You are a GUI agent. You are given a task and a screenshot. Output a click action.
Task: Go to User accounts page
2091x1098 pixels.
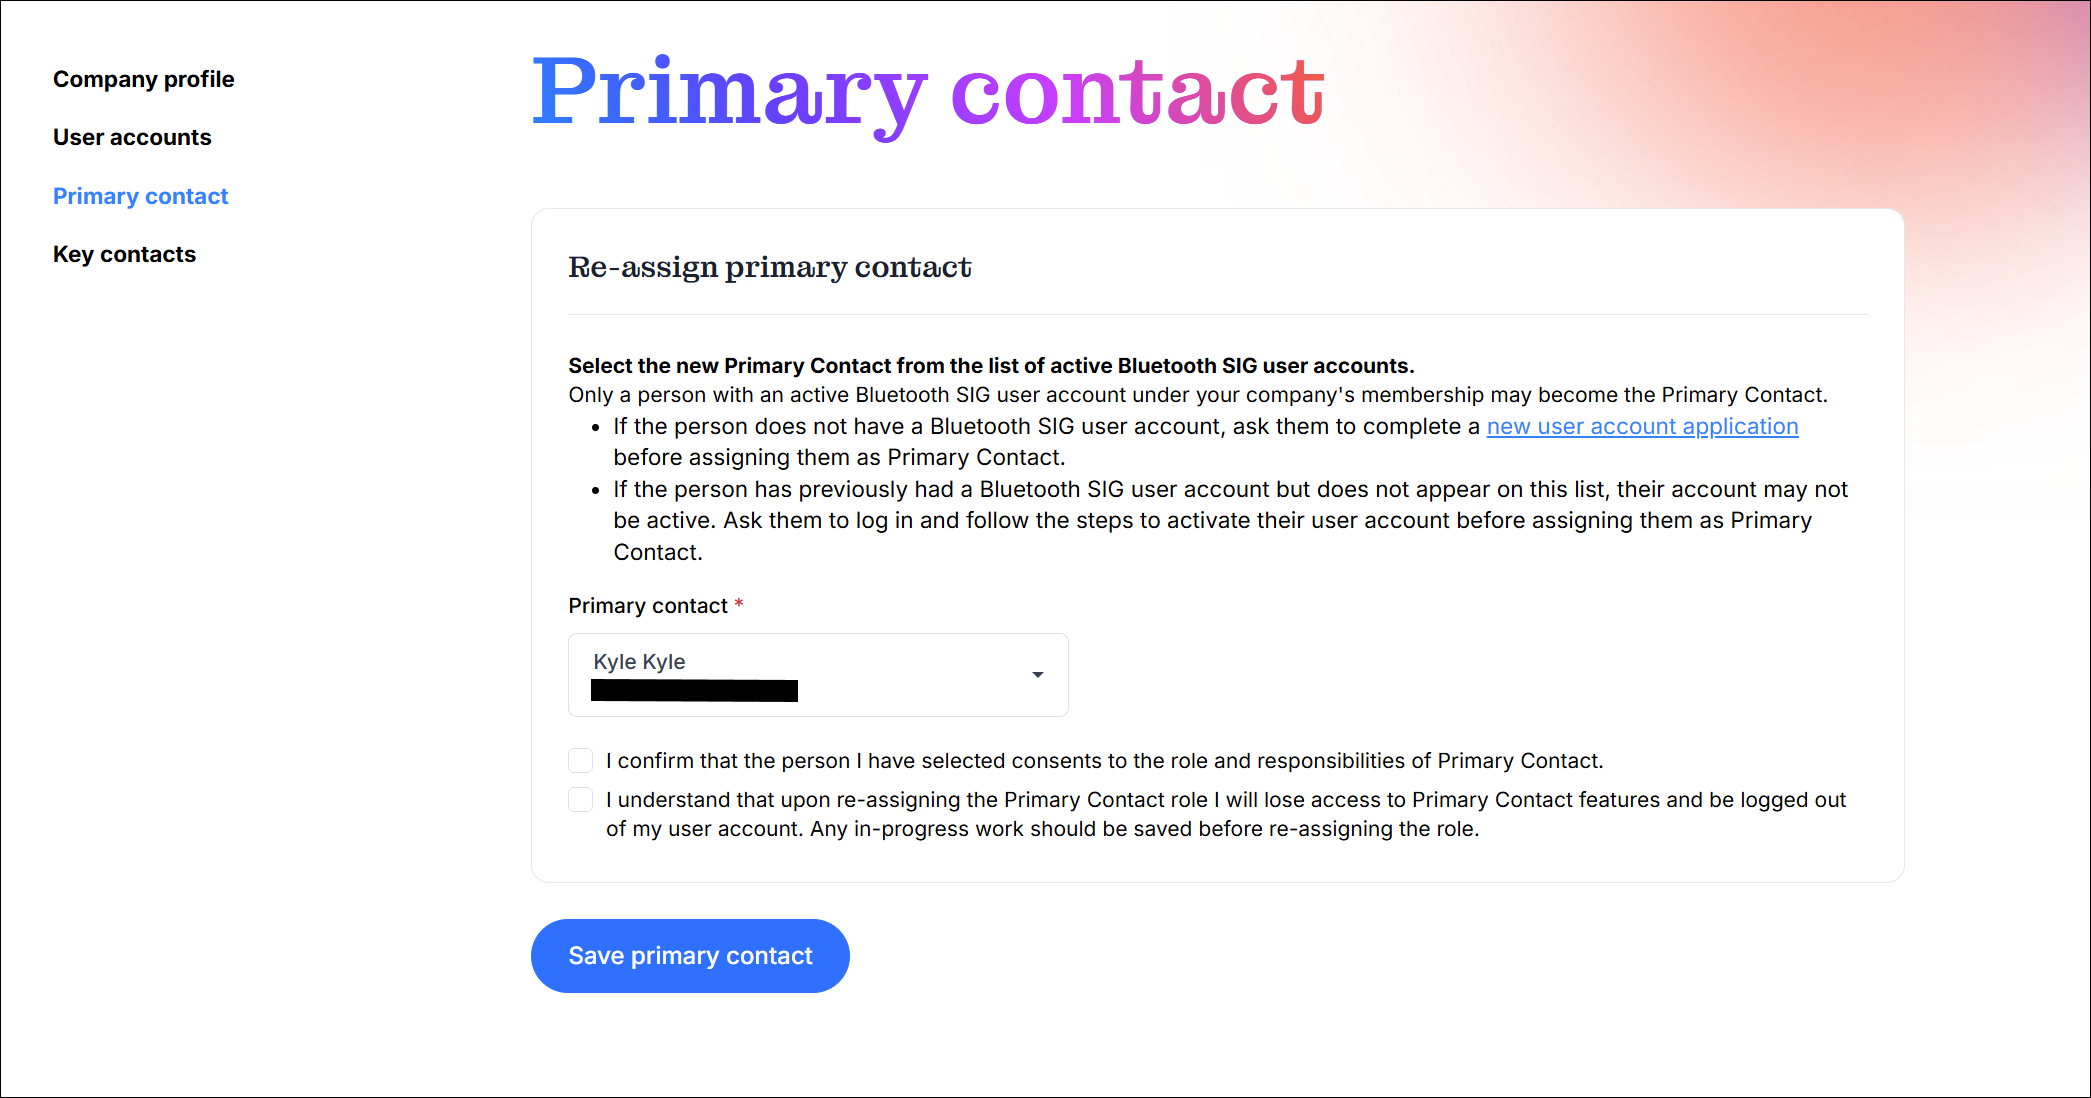click(x=132, y=137)
